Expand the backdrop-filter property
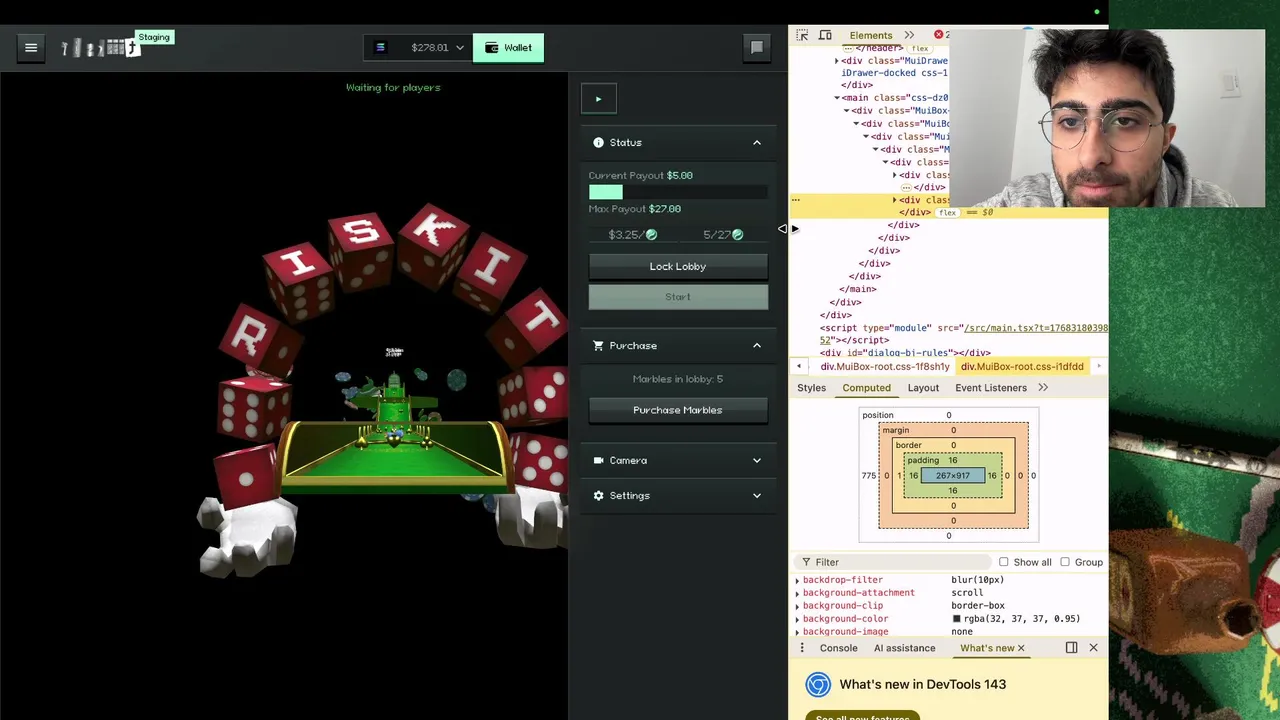This screenshot has height=720, width=1280. (x=798, y=580)
